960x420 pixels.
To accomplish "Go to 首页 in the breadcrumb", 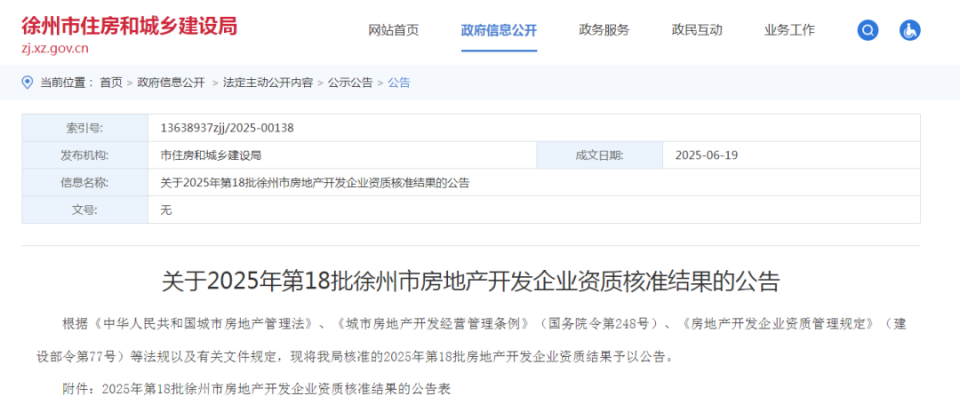I will click(111, 83).
